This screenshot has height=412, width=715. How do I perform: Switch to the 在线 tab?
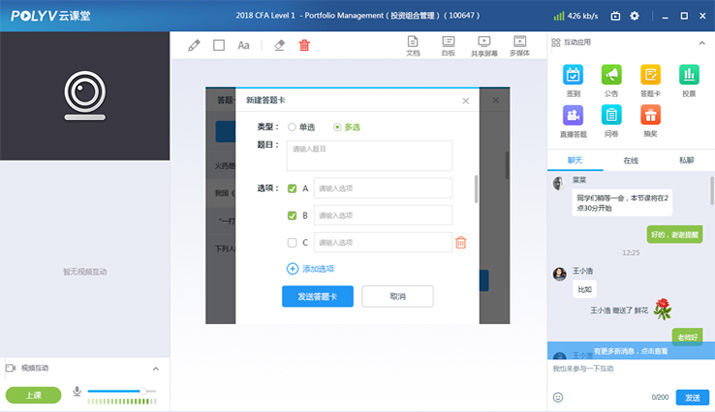631,160
